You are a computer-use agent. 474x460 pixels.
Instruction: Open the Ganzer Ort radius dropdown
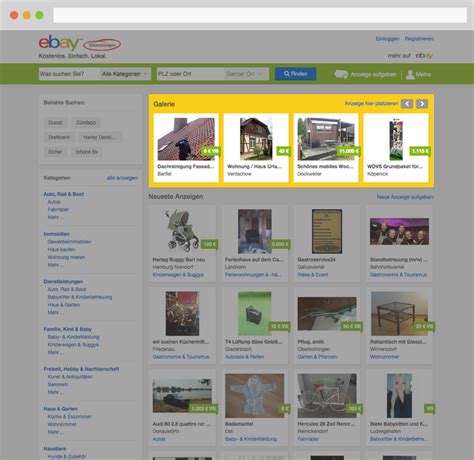point(246,74)
